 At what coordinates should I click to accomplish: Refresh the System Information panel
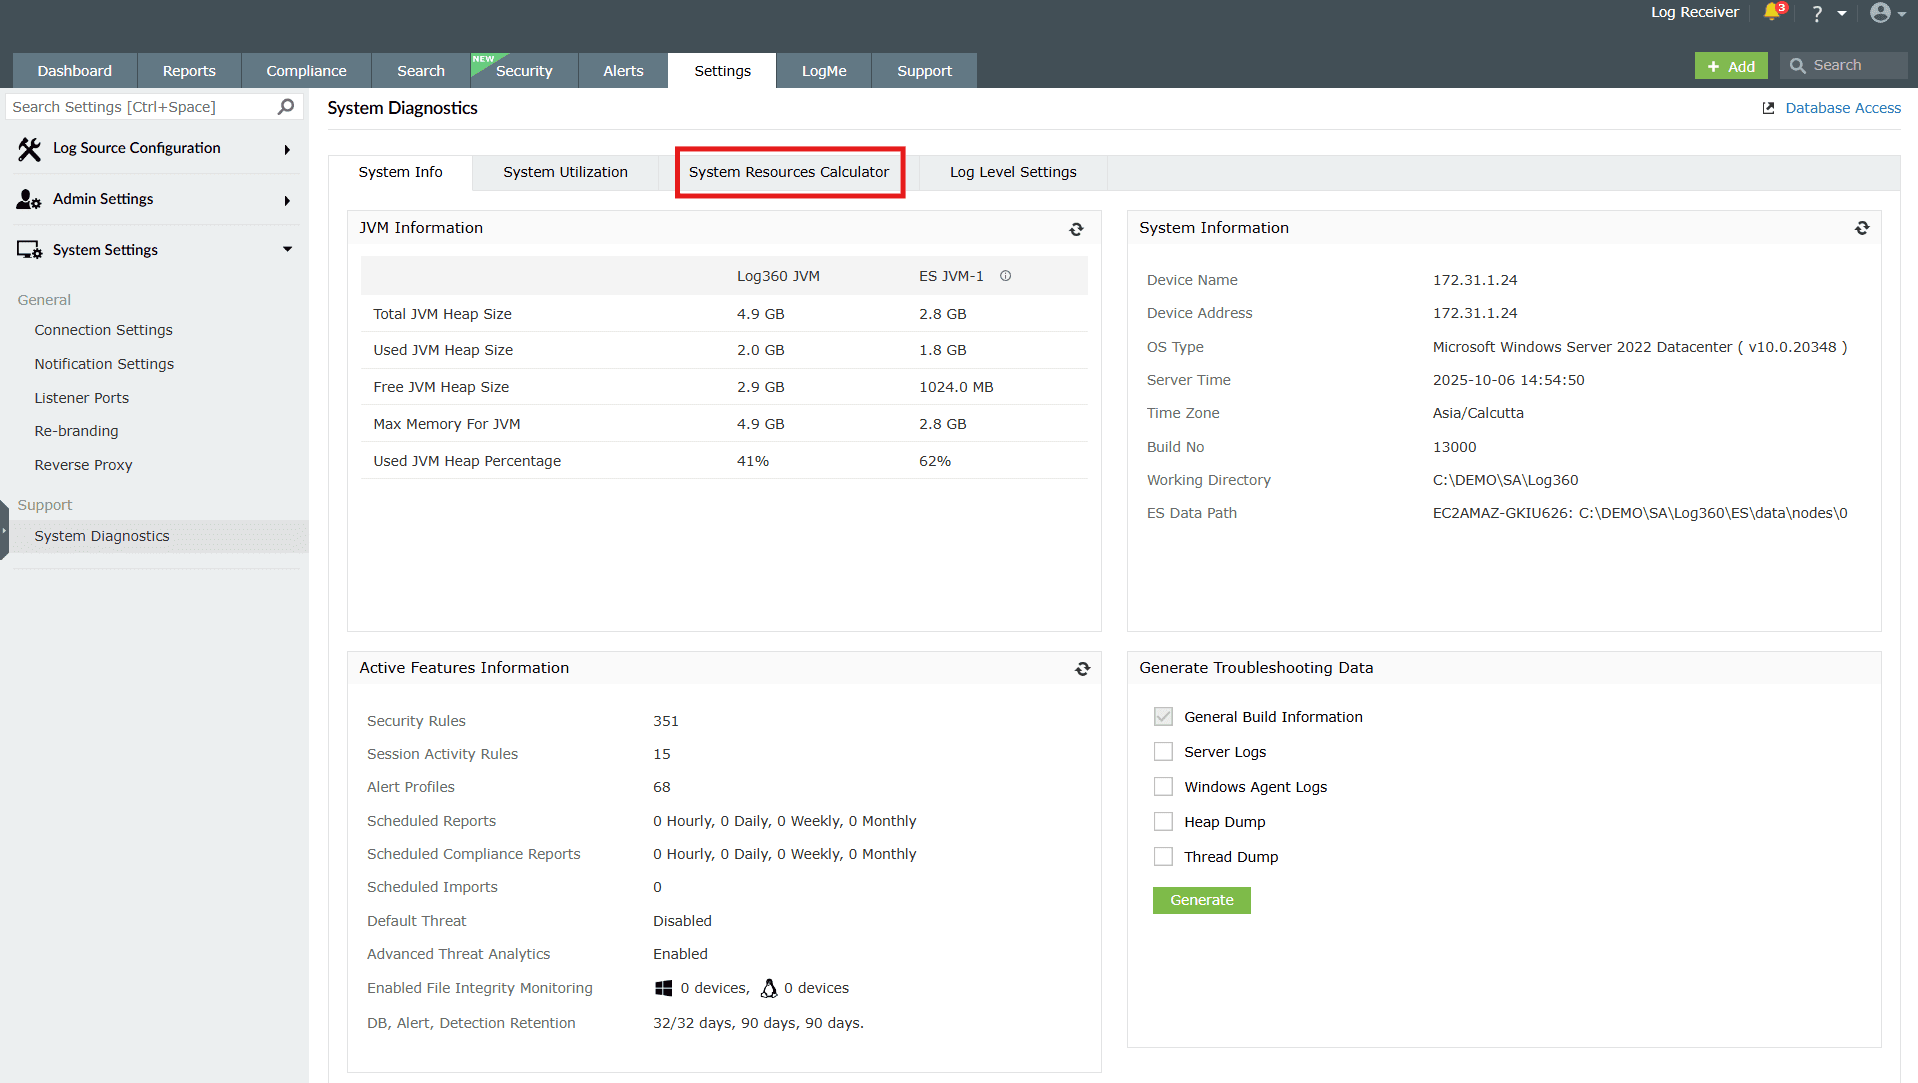pos(1862,228)
